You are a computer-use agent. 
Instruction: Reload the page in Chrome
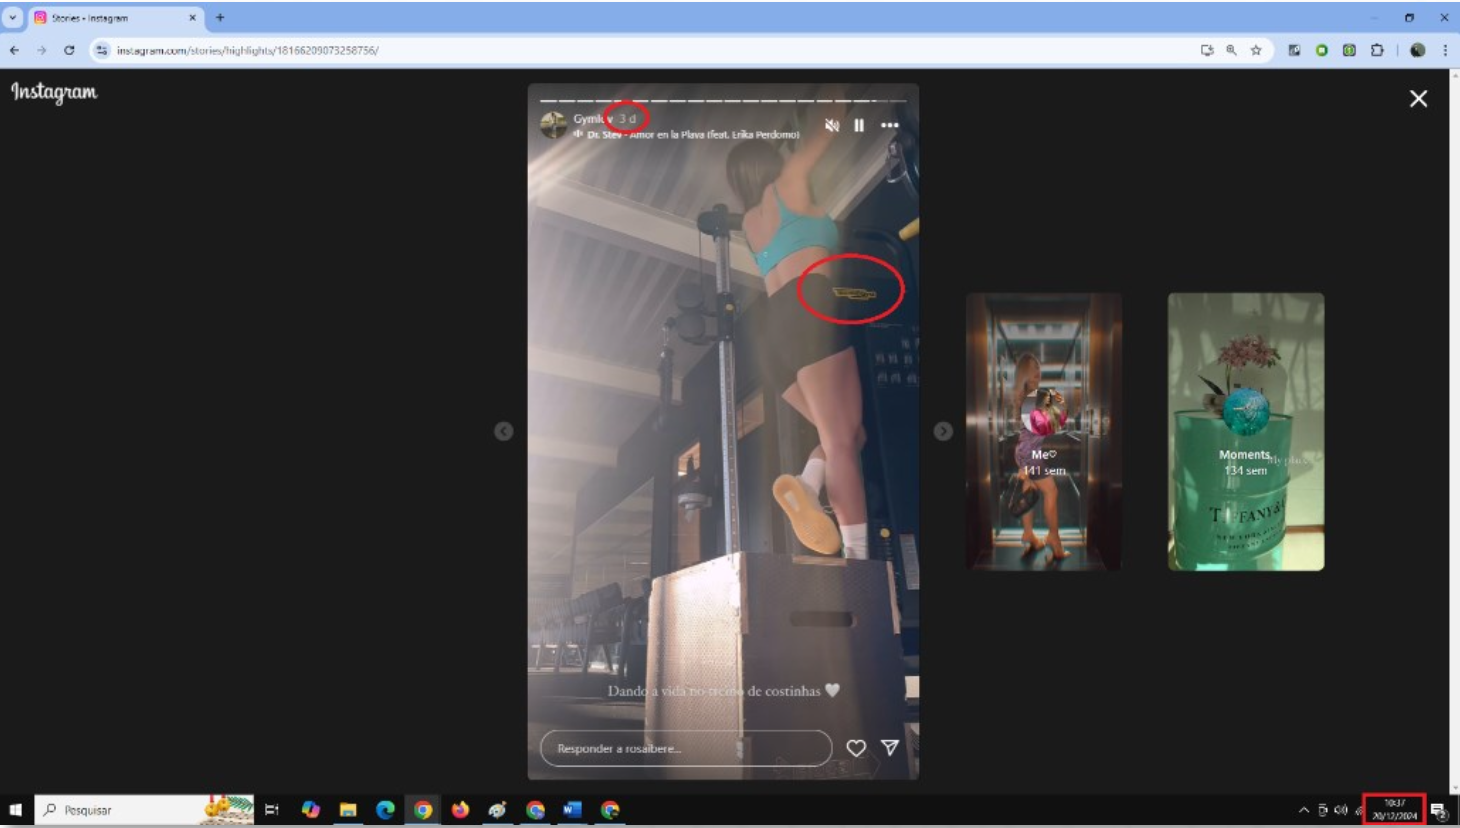69,50
